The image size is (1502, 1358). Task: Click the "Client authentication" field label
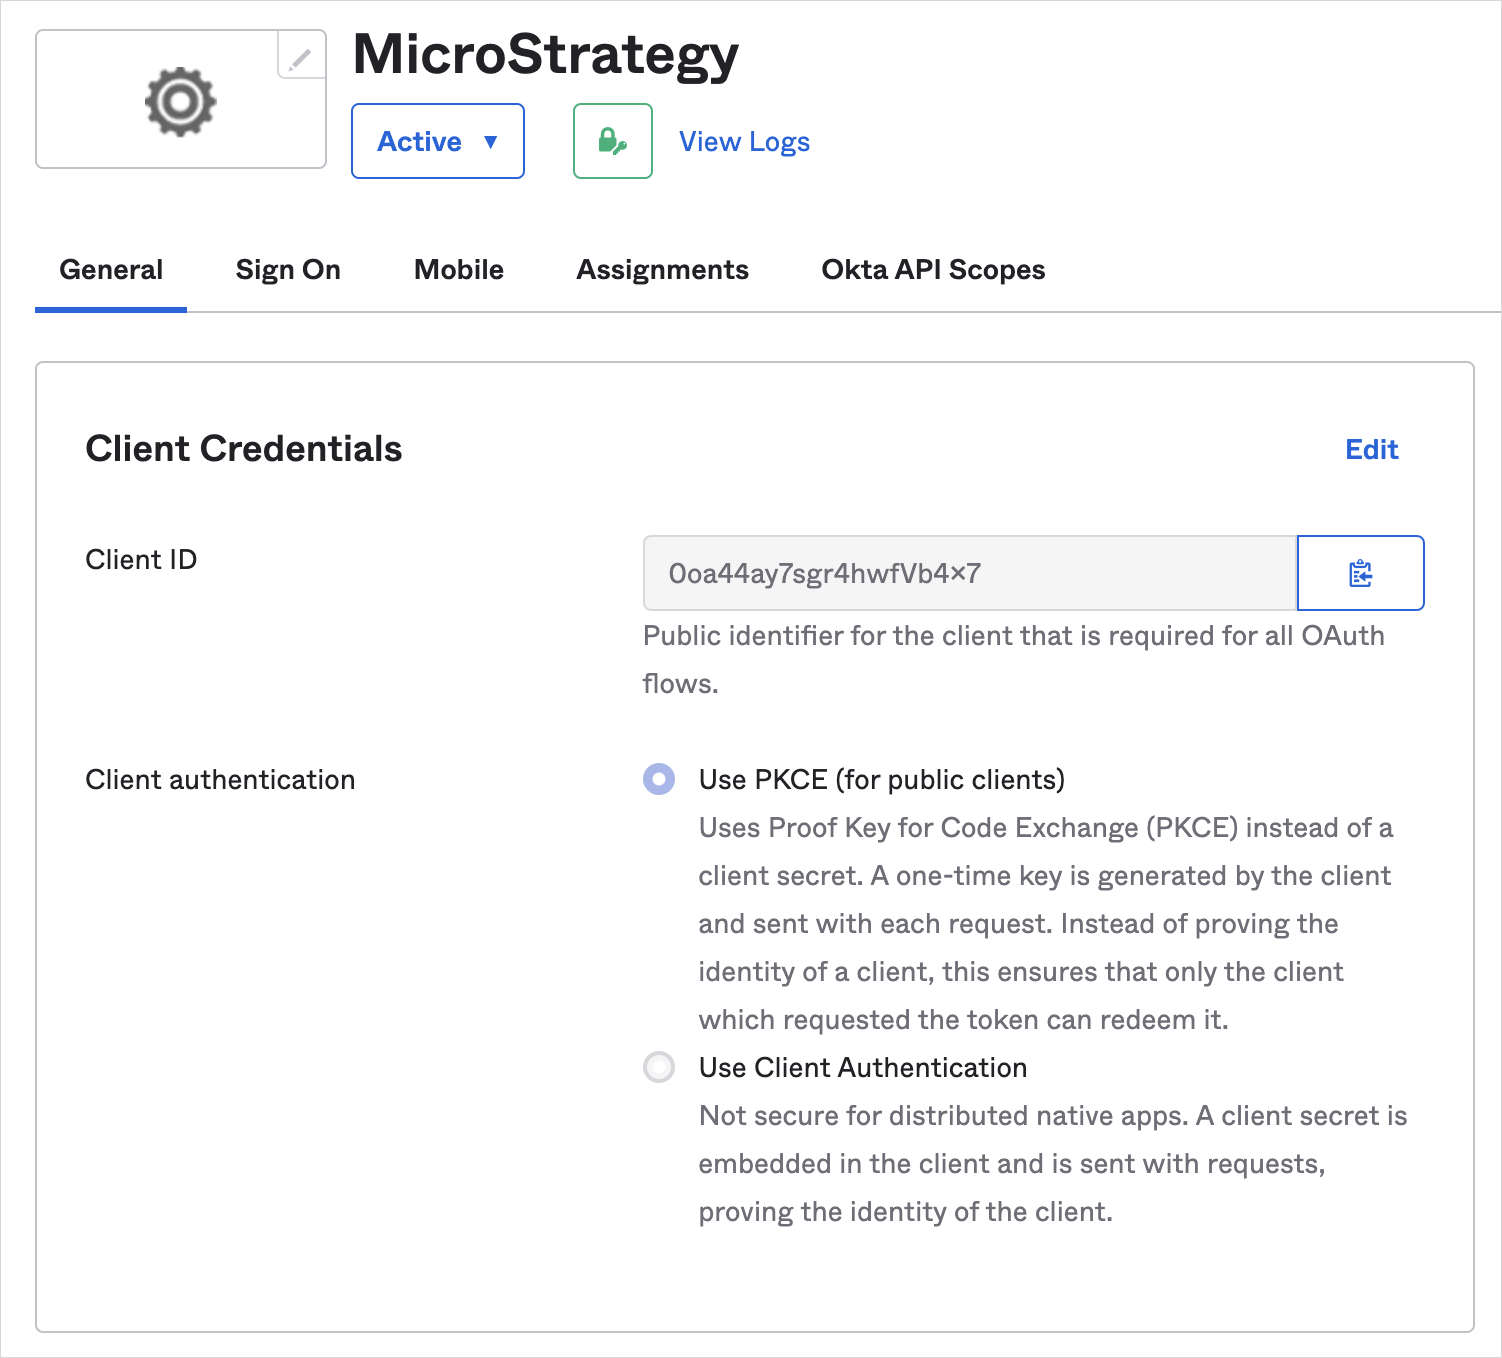220,780
